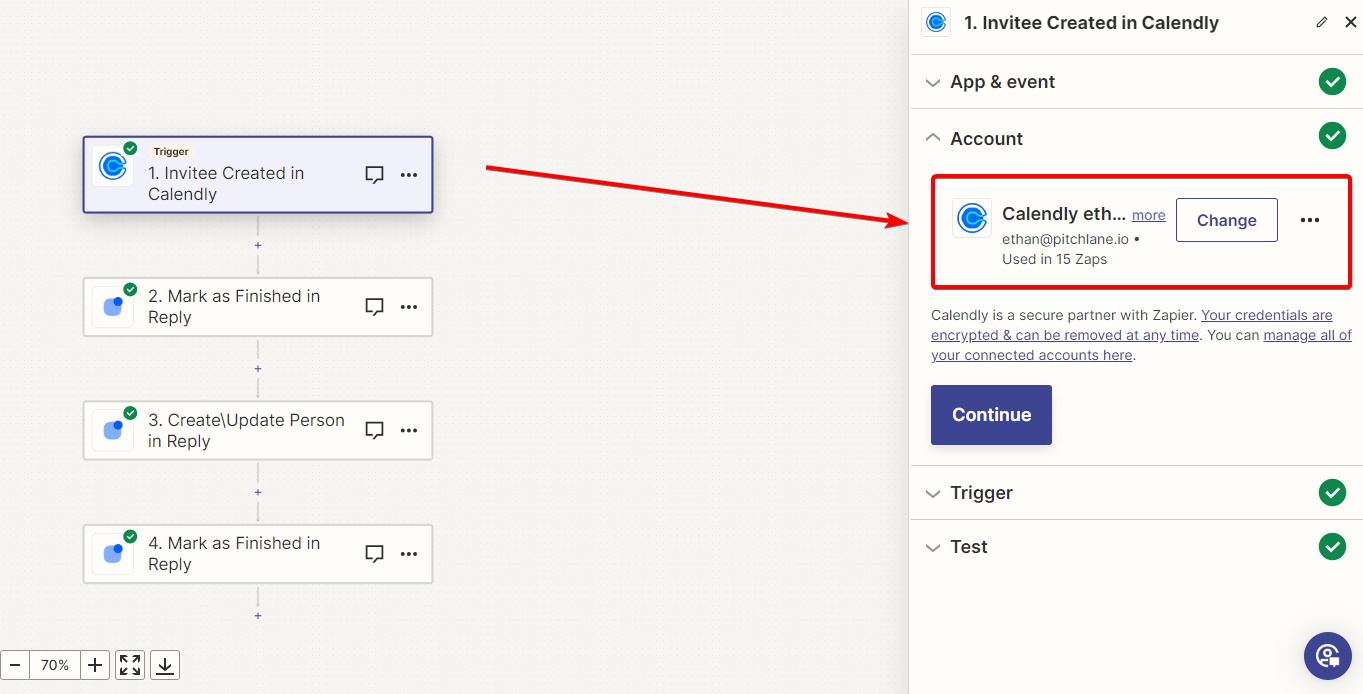This screenshot has width=1363, height=694.
Task: Expand the Test section
Action: [x=1136, y=547]
